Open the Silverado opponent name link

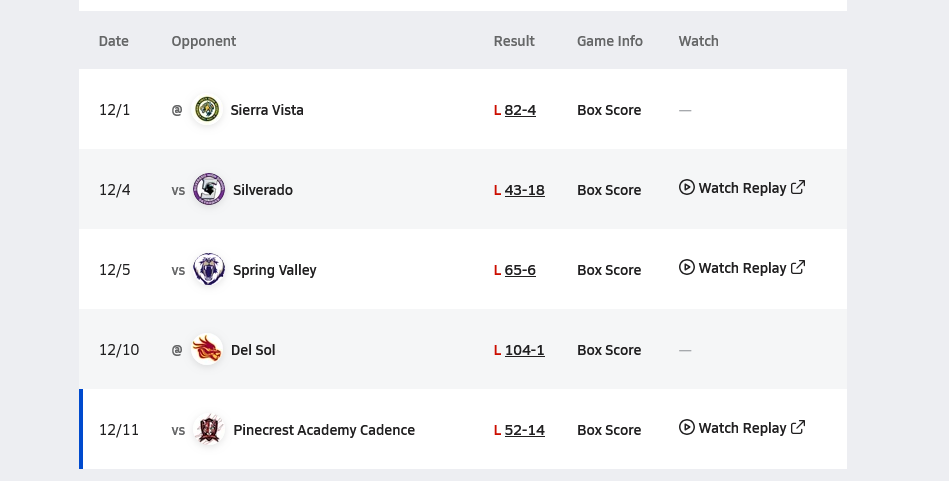[x=263, y=190]
